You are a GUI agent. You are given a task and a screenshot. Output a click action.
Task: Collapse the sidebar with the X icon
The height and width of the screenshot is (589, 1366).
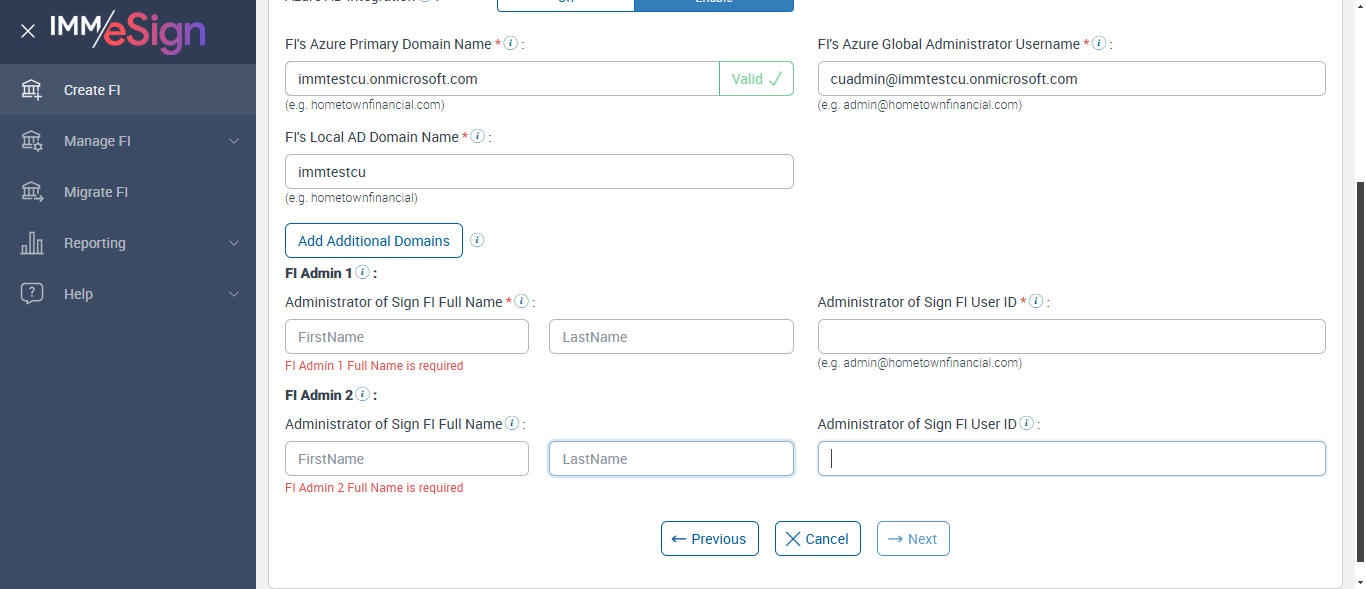click(28, 31)
